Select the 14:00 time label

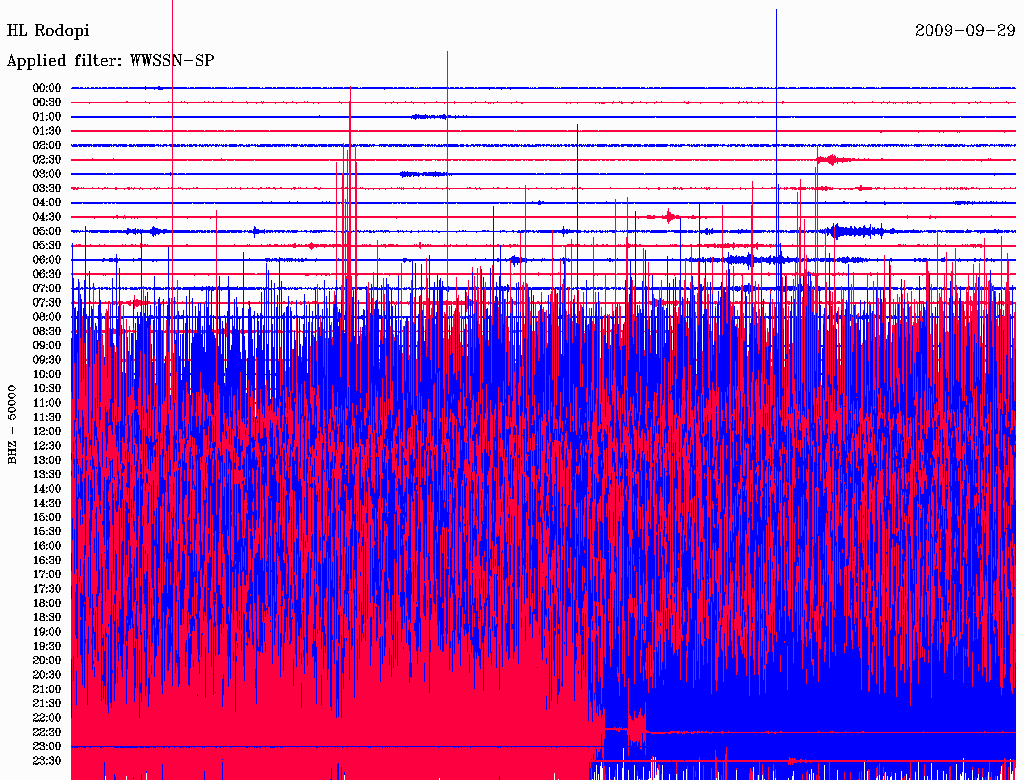pyautogui.click(x=47, y=489)
